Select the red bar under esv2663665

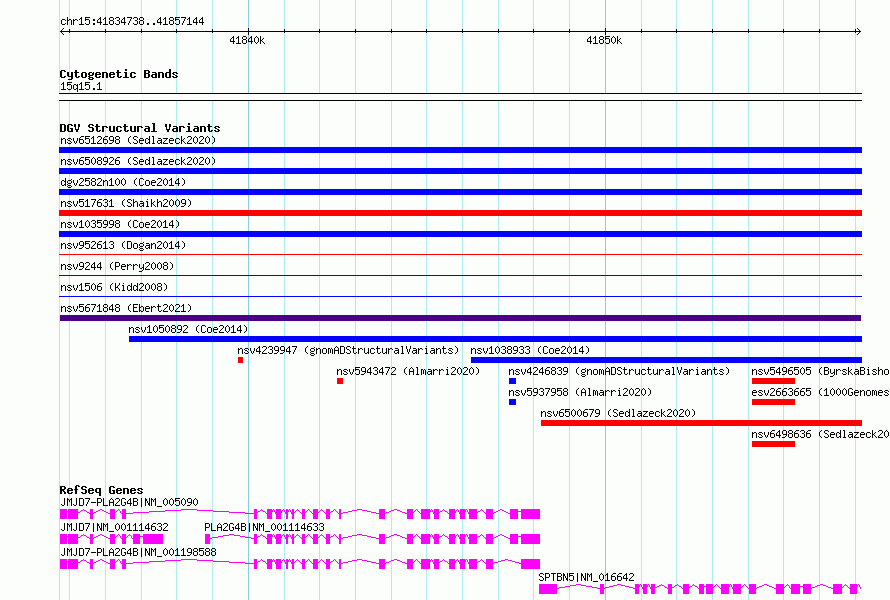click(773, 402)
